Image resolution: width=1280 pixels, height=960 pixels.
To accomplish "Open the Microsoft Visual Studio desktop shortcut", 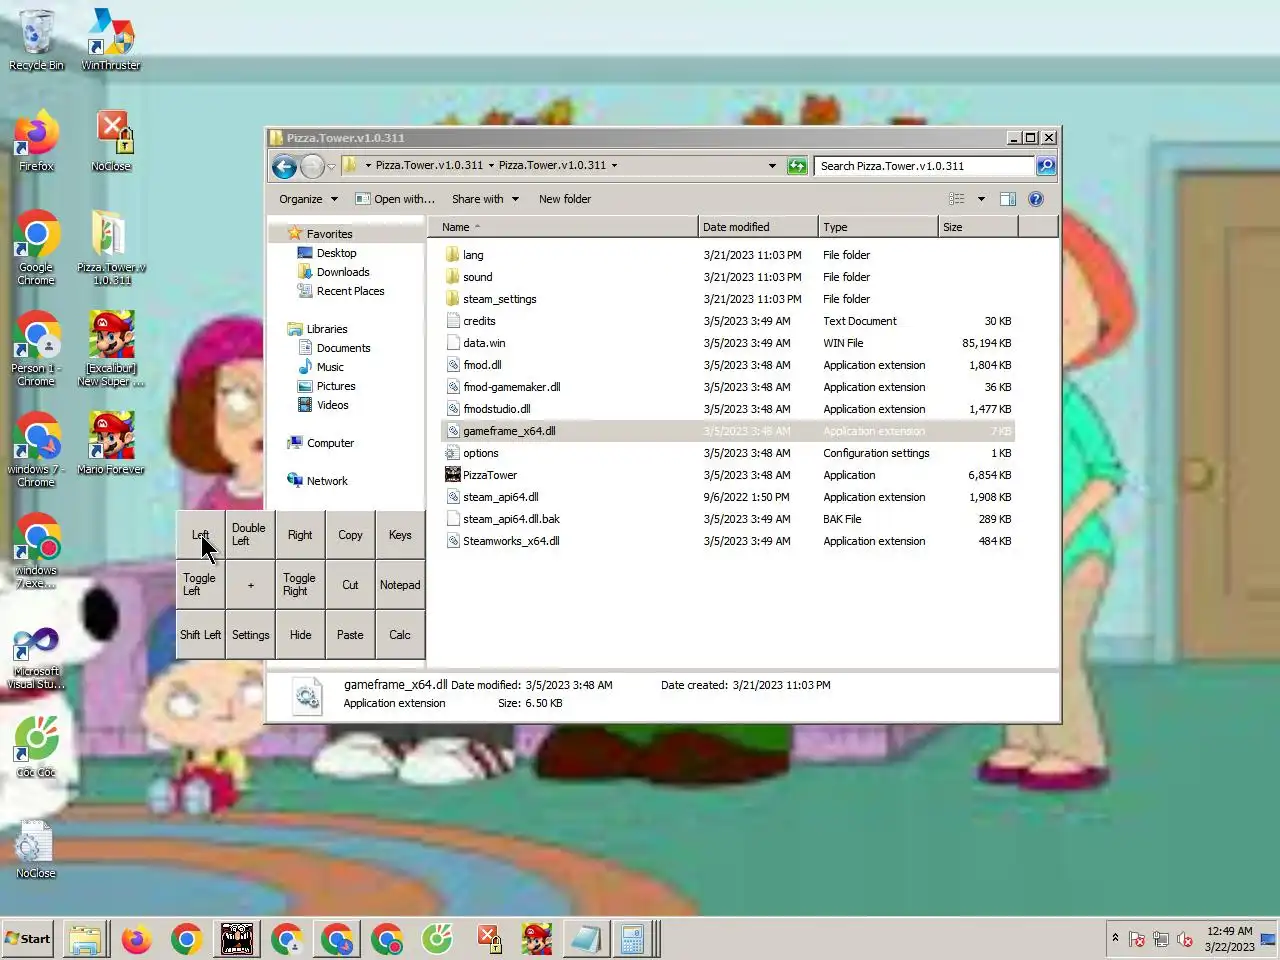I will coord(36,658).
